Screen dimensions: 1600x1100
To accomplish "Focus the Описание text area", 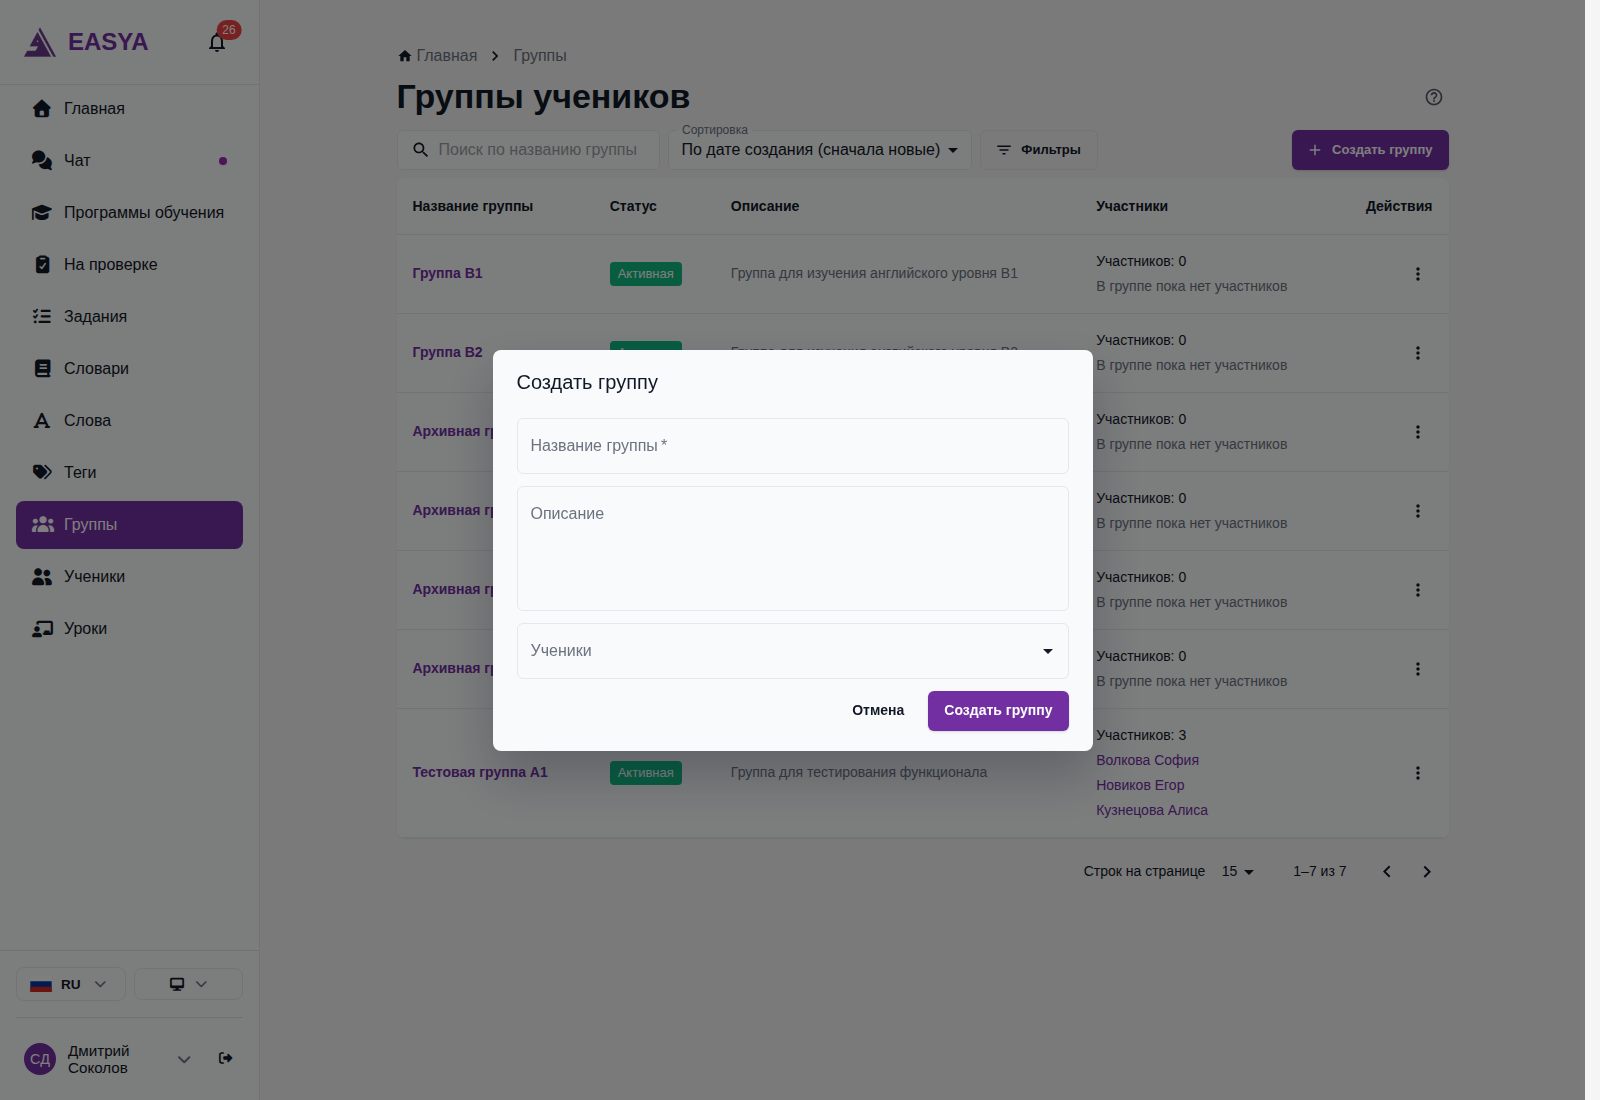I will [x=792, y=549].
